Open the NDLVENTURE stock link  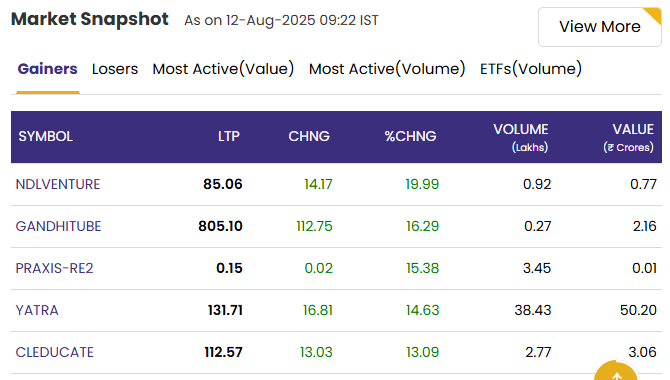click(x=58, y=184)
